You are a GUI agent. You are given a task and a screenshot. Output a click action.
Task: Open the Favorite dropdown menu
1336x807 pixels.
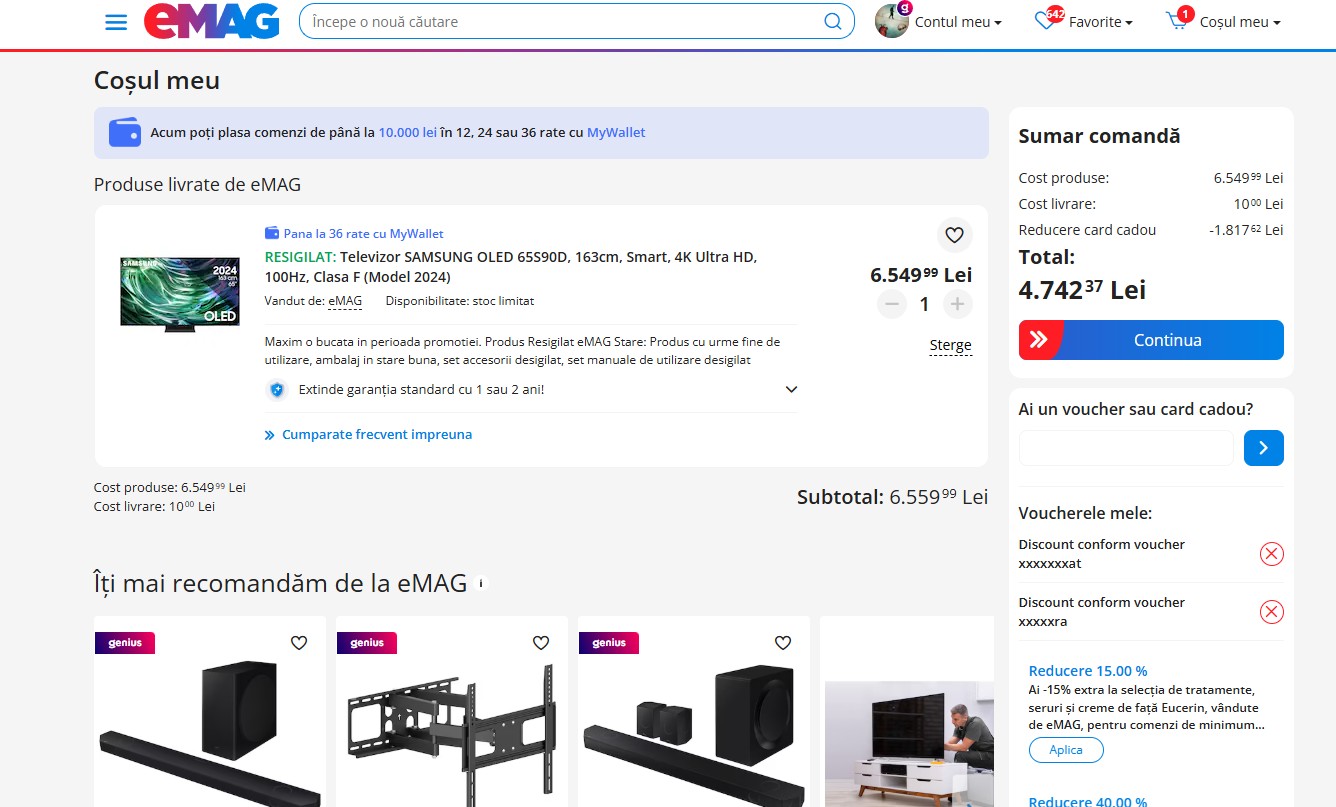[x=1083, y=22]
